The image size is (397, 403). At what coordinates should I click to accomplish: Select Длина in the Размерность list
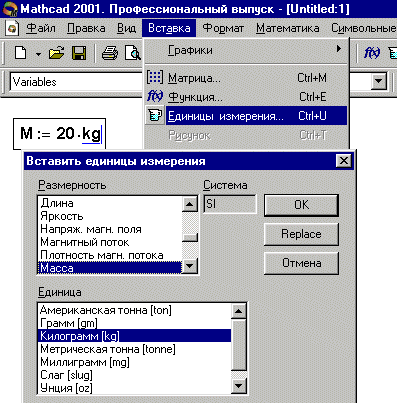pyautogui.click(x=110, y=203)
